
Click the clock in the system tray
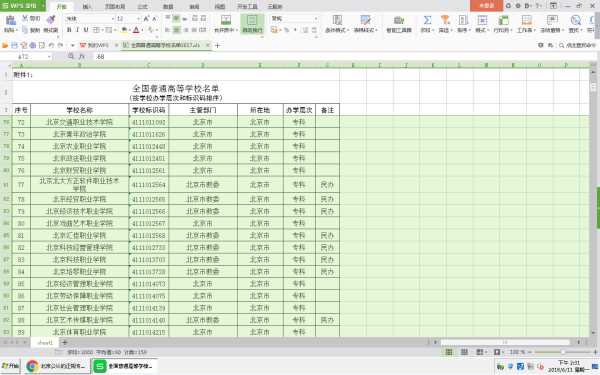click(569, 366)
